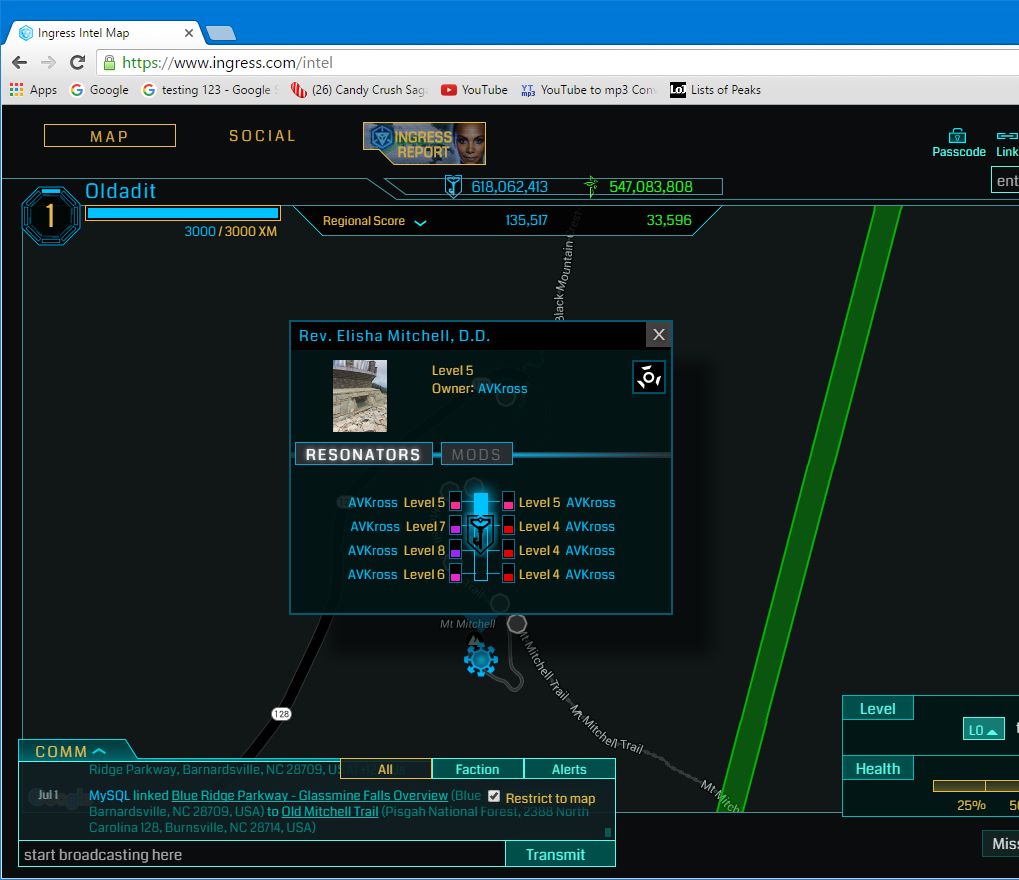Click the browser back arrow
The height and width of the screenshot is (880, 1019).
20,62
